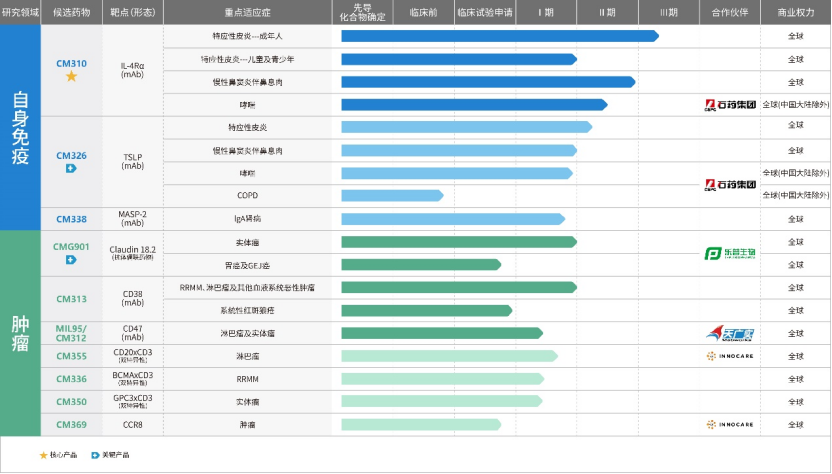Select the CM326 drug candidate label
Image resolution: width=832 pixels, height=474 pixels.
tap(71, 156)
